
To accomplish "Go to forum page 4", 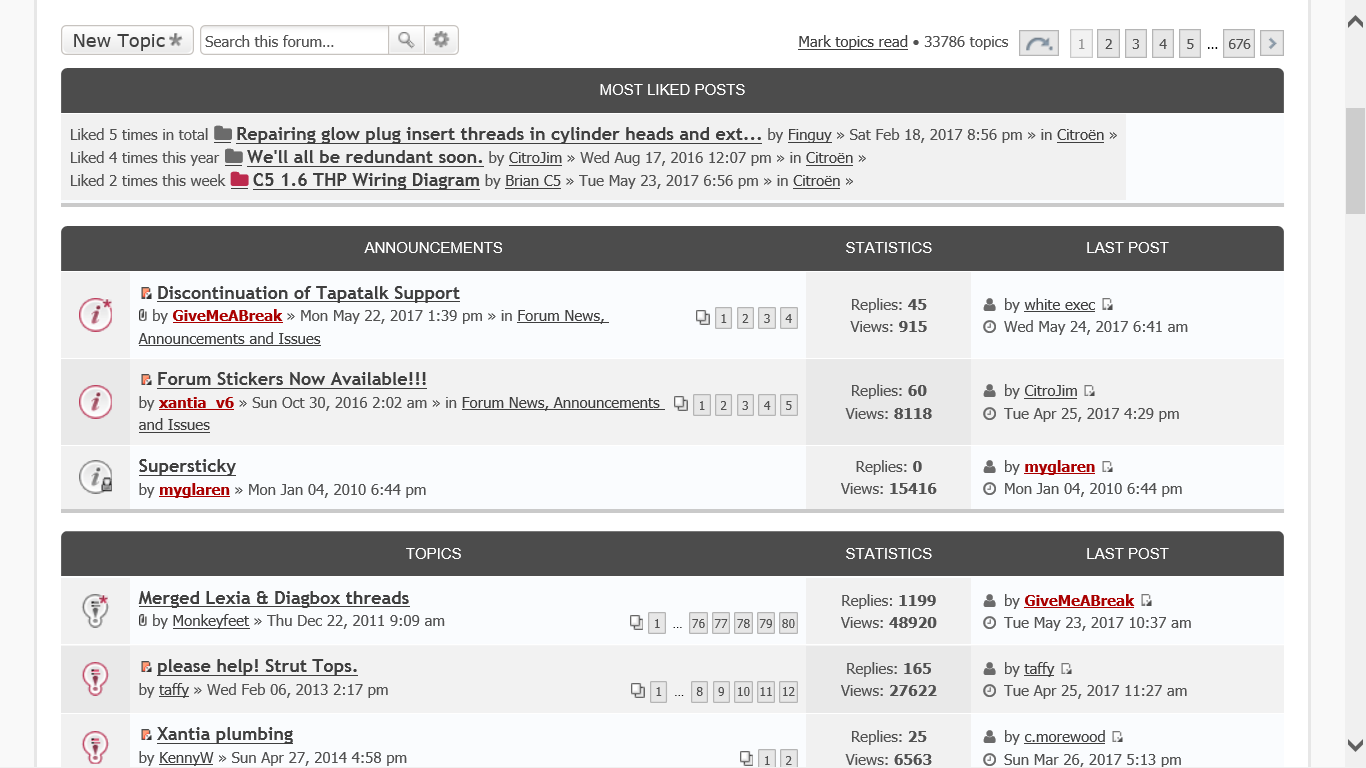I will click(x=1162, y=43).
